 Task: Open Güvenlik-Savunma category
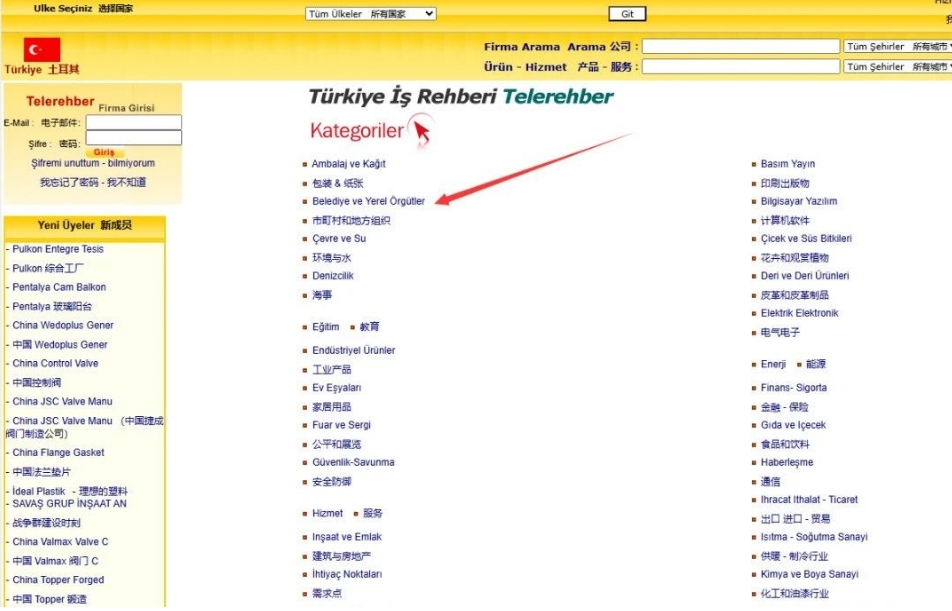point(353,462)
